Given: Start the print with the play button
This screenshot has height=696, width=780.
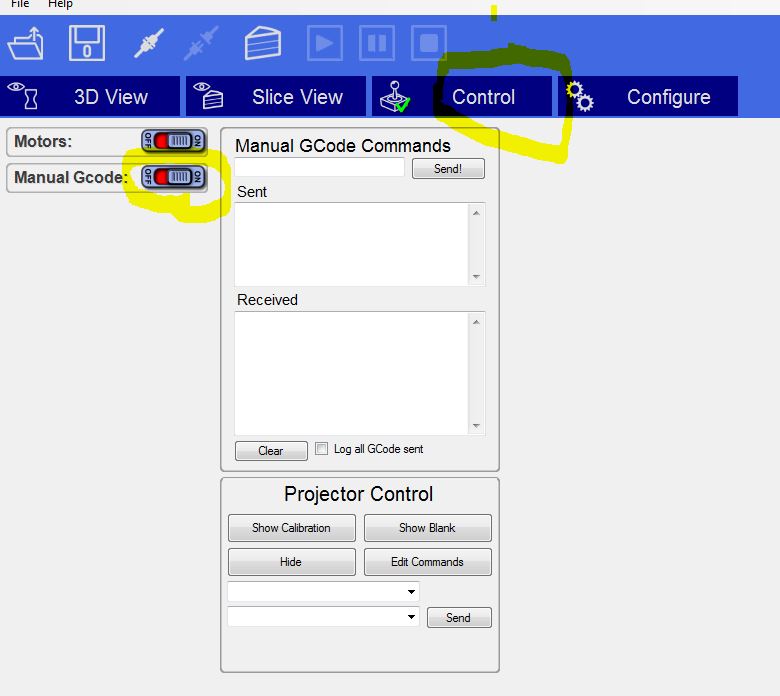Looking at the screenshot, I should point(324,43).
